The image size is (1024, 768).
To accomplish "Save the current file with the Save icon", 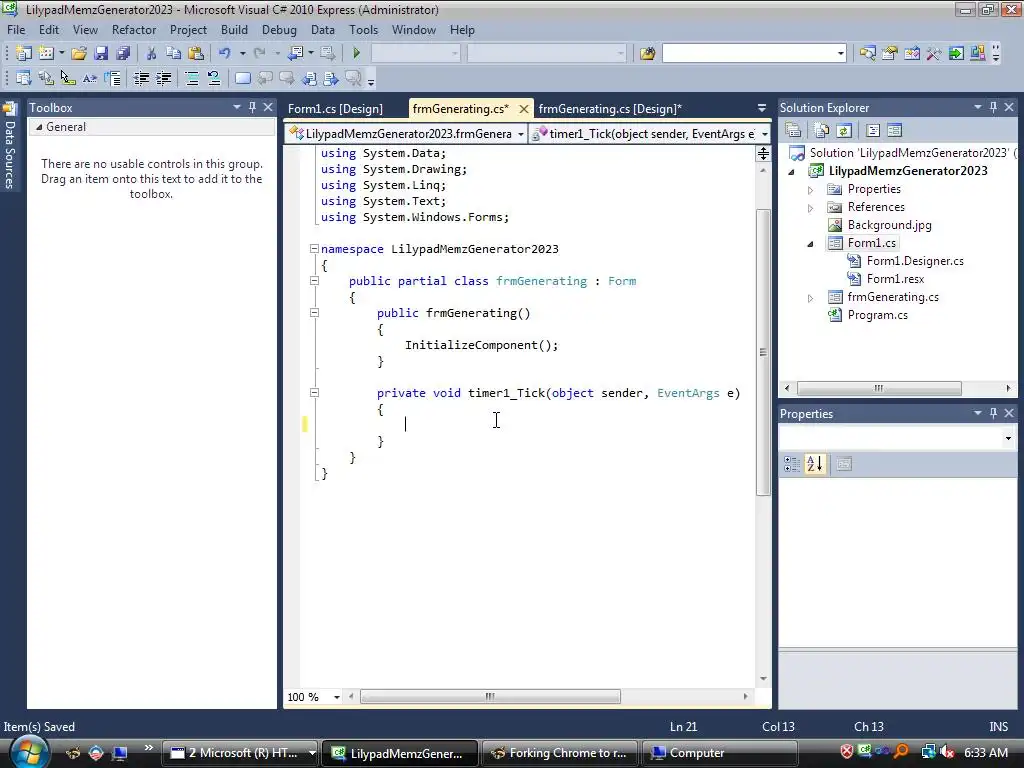I will pyautogui.click(x=101, y=53).
